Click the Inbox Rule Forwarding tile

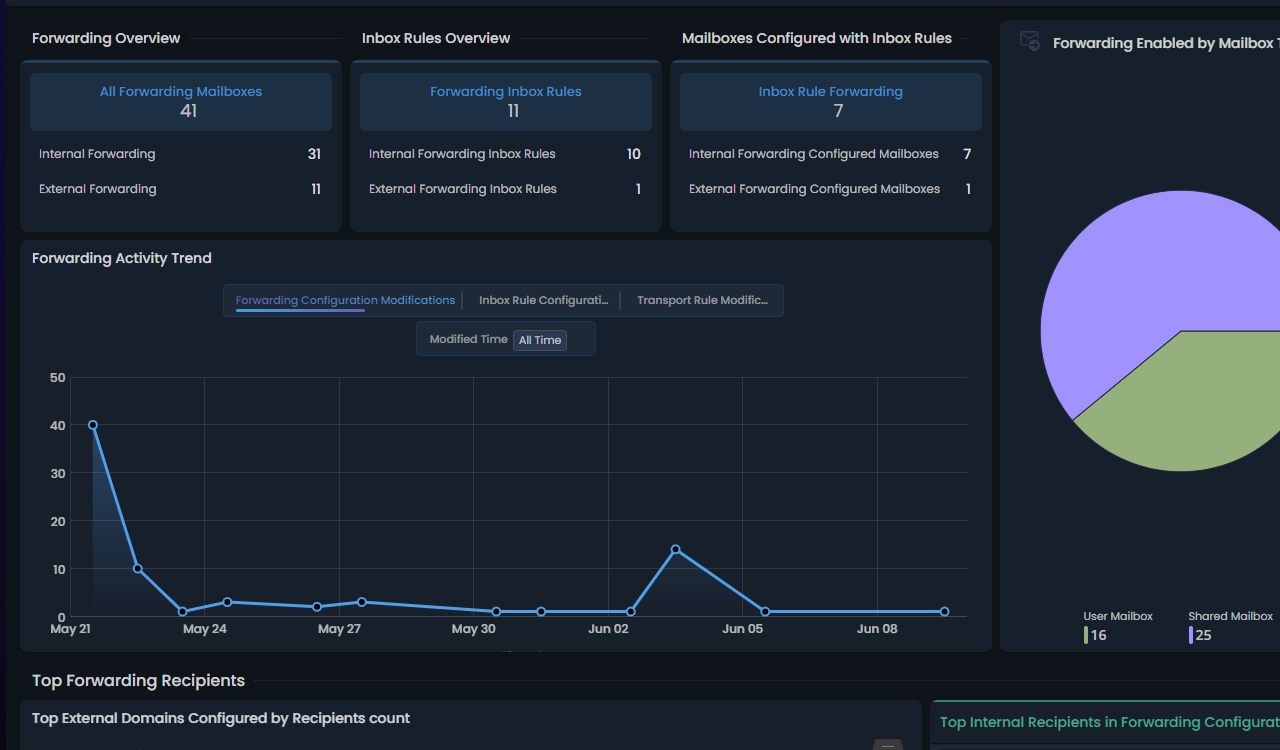830,101
